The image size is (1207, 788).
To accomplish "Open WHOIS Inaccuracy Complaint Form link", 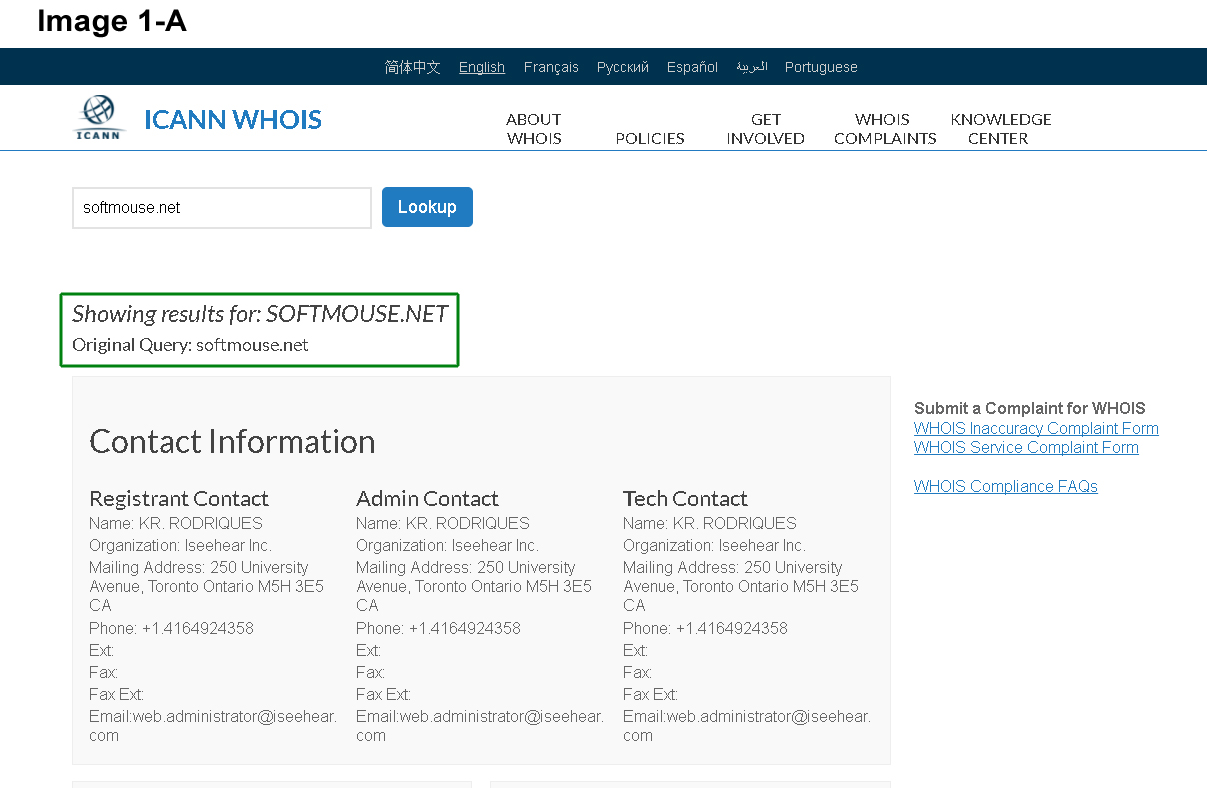I will pos(1036,428).
